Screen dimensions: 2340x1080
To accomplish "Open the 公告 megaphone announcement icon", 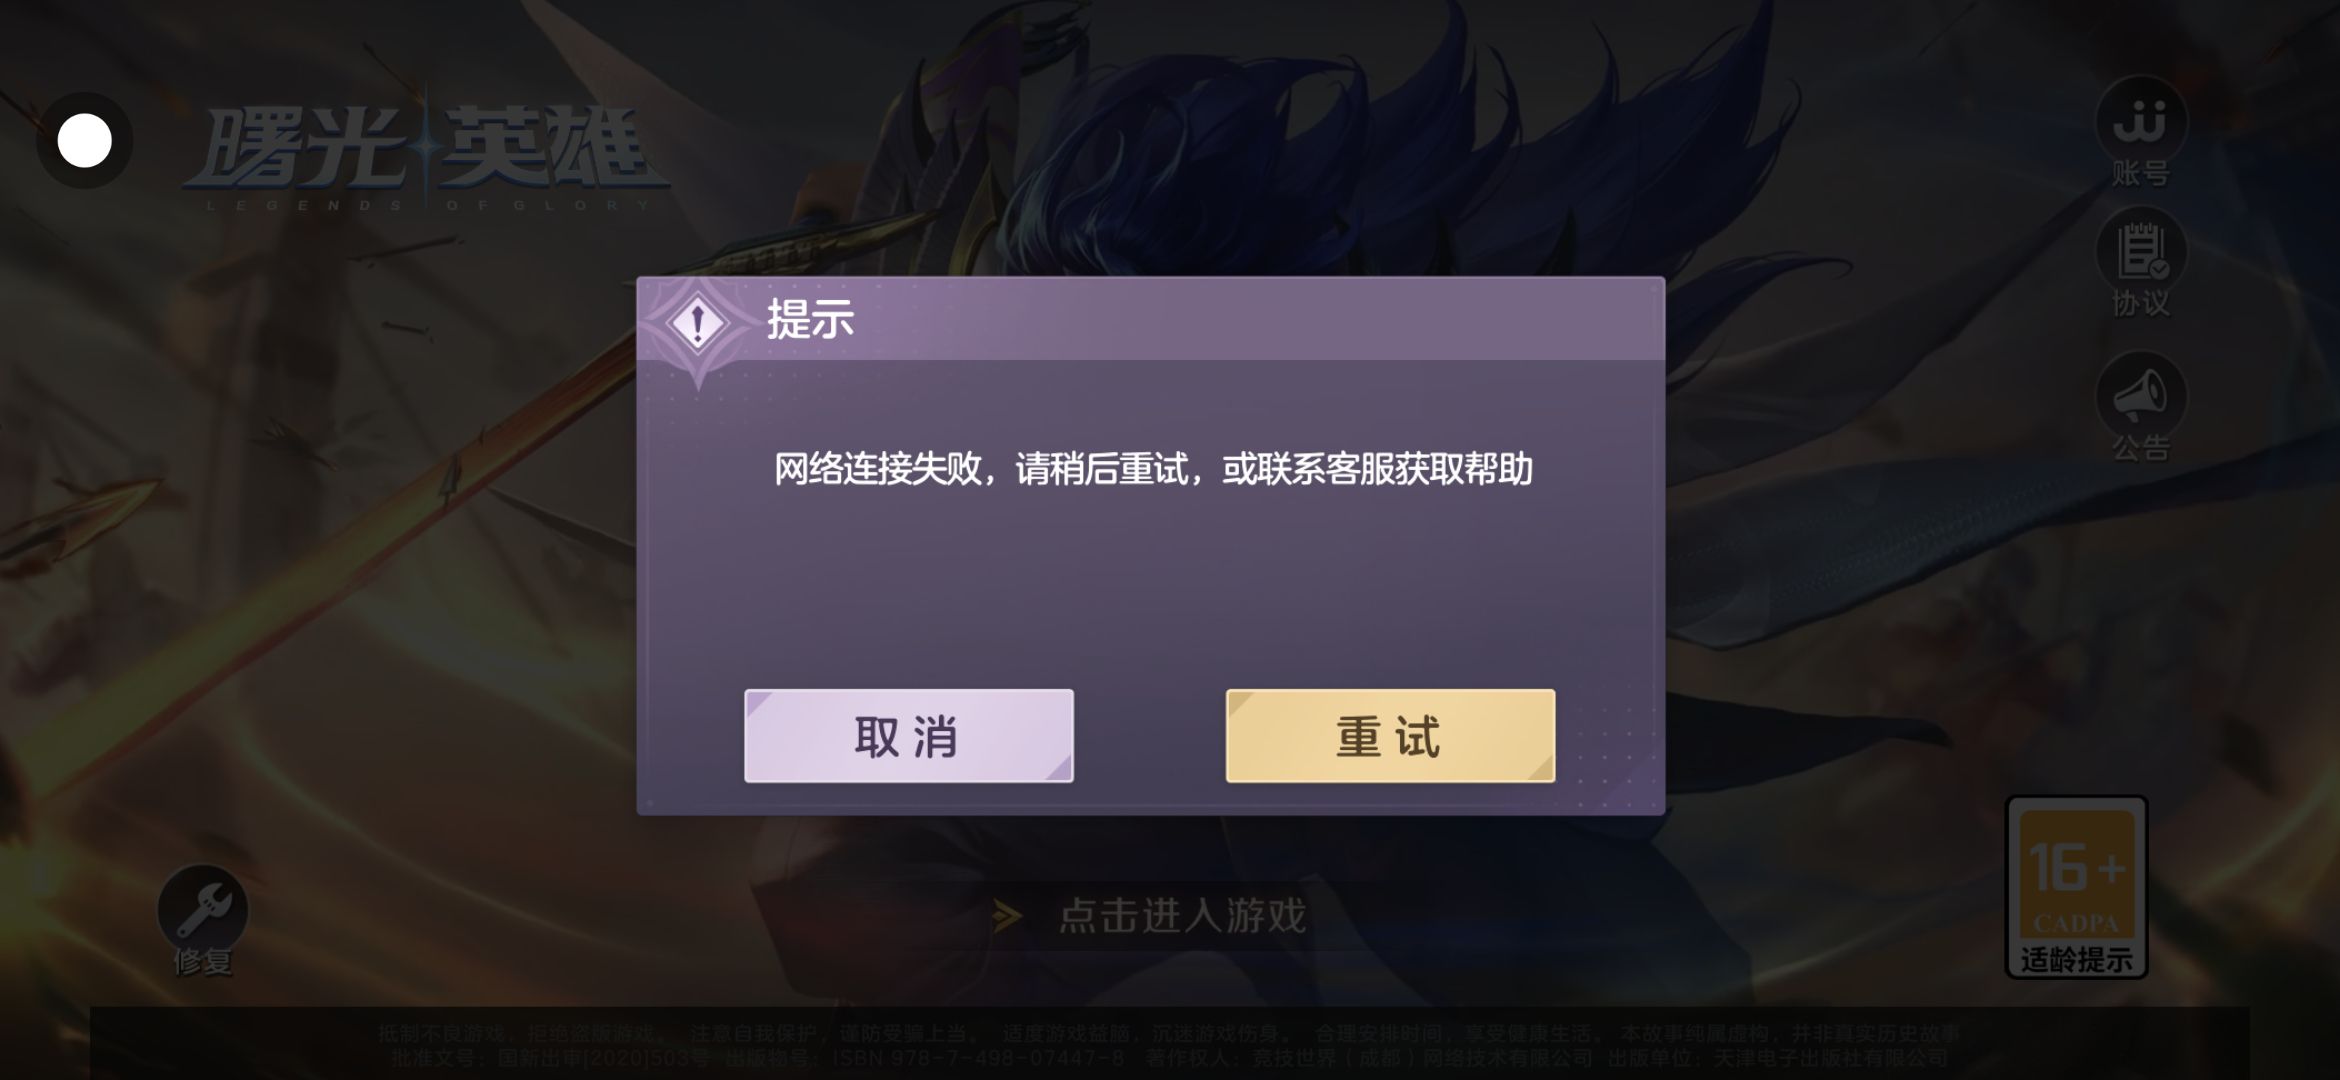I will coord(2141,396).
